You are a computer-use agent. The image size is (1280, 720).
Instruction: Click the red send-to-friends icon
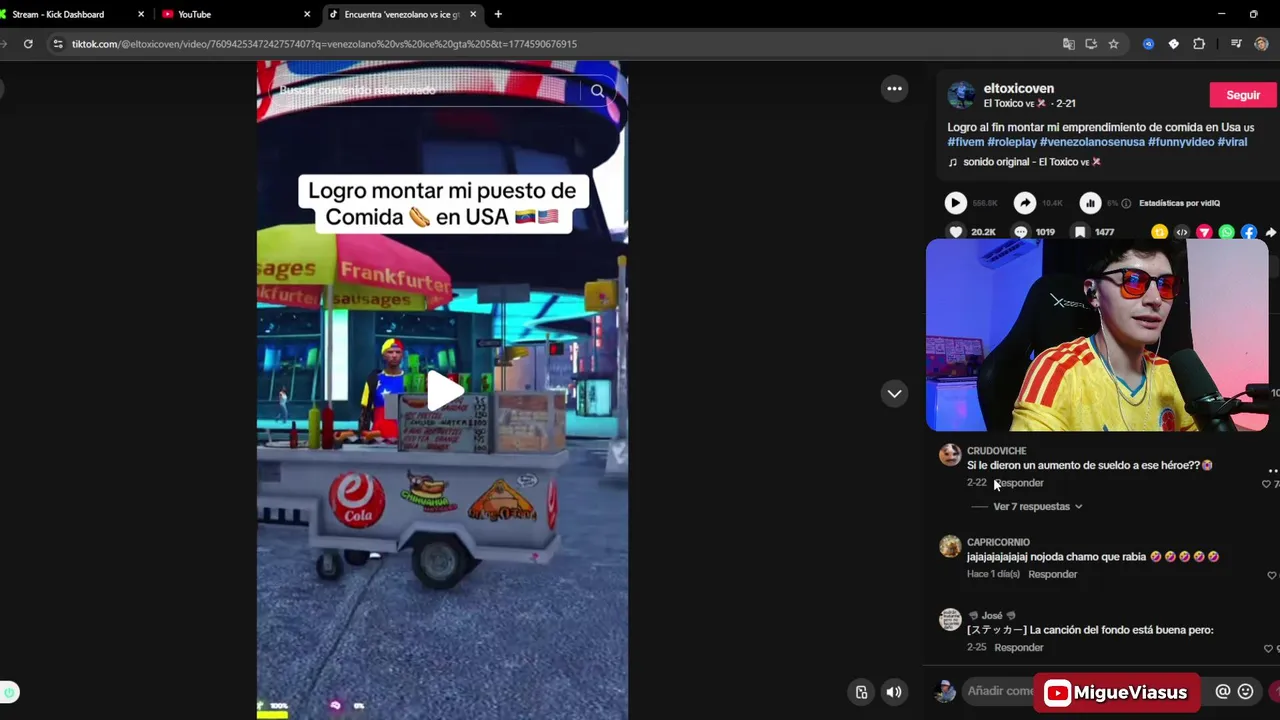click(x=1204, y=232)
